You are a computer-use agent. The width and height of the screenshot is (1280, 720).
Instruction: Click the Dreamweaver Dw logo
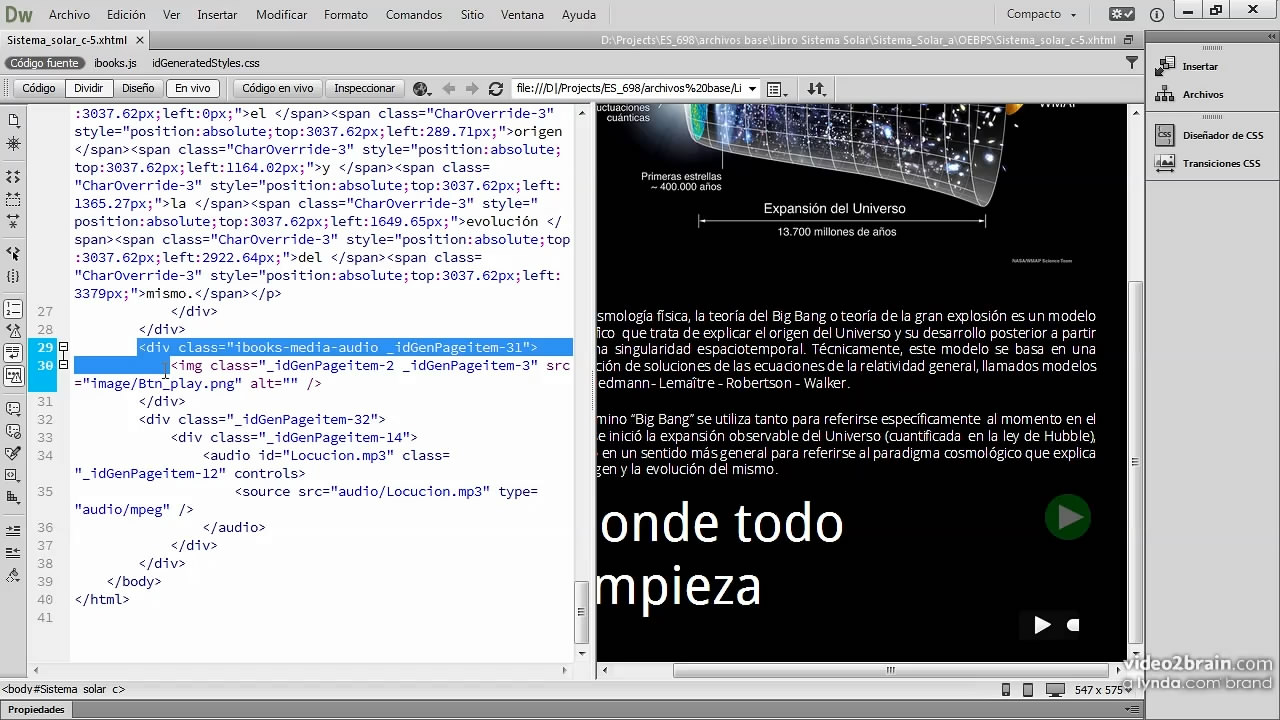point(19,14)
